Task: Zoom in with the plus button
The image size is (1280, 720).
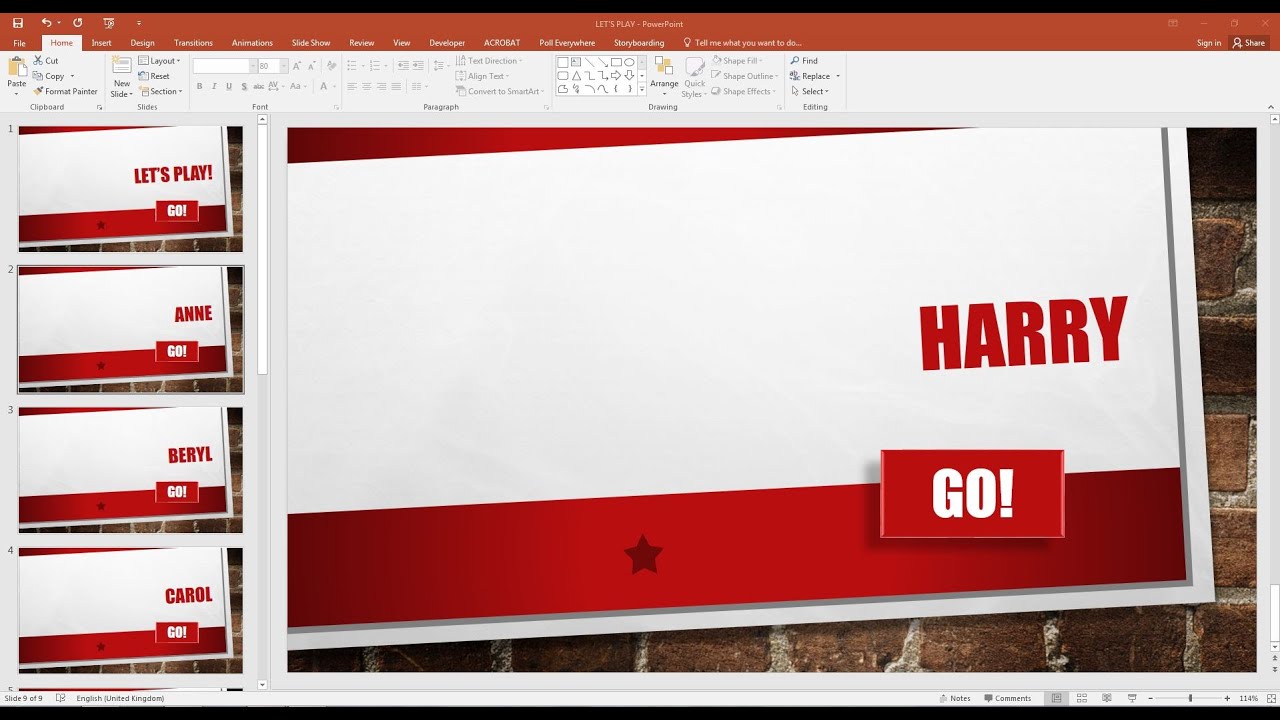Action: tap(1228, 698)
